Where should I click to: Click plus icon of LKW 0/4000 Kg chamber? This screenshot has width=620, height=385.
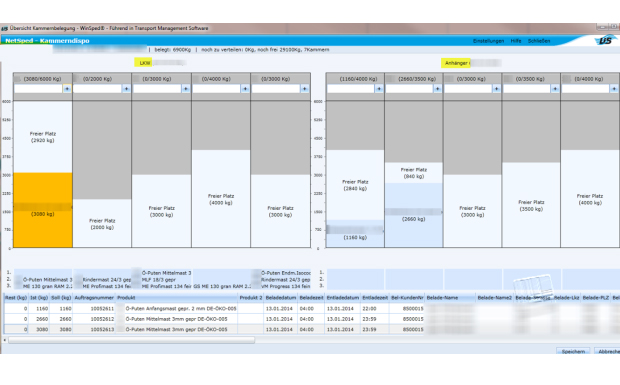(x=245, y=89)
